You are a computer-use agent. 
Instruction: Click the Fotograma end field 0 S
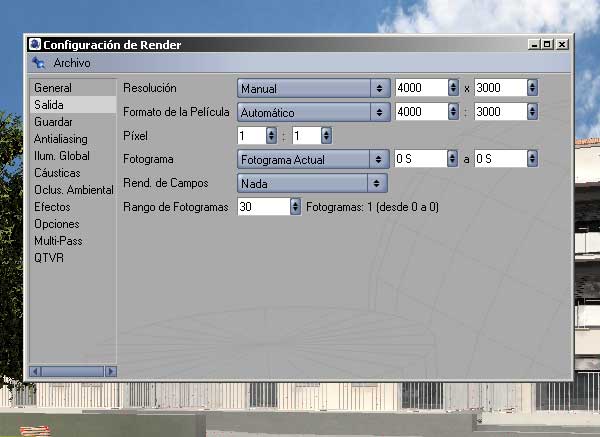pyautogui.click(x=501, y=158)
